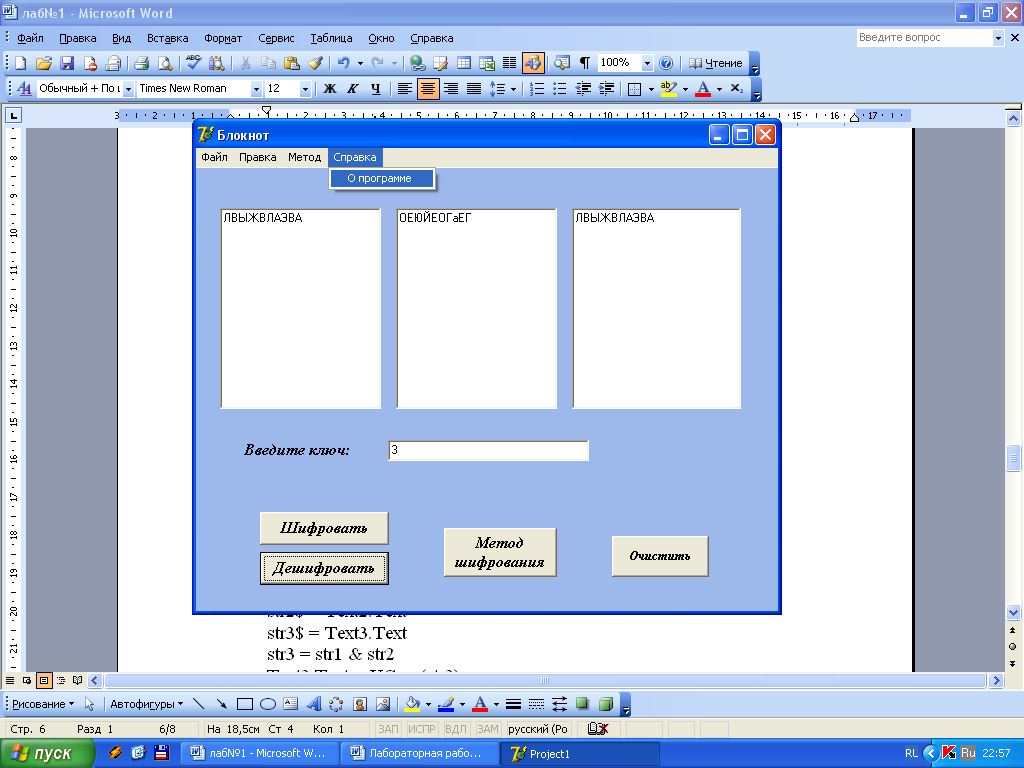The image size is (1024, 768).
Task: Align text to the left
Action: point(405,89)
